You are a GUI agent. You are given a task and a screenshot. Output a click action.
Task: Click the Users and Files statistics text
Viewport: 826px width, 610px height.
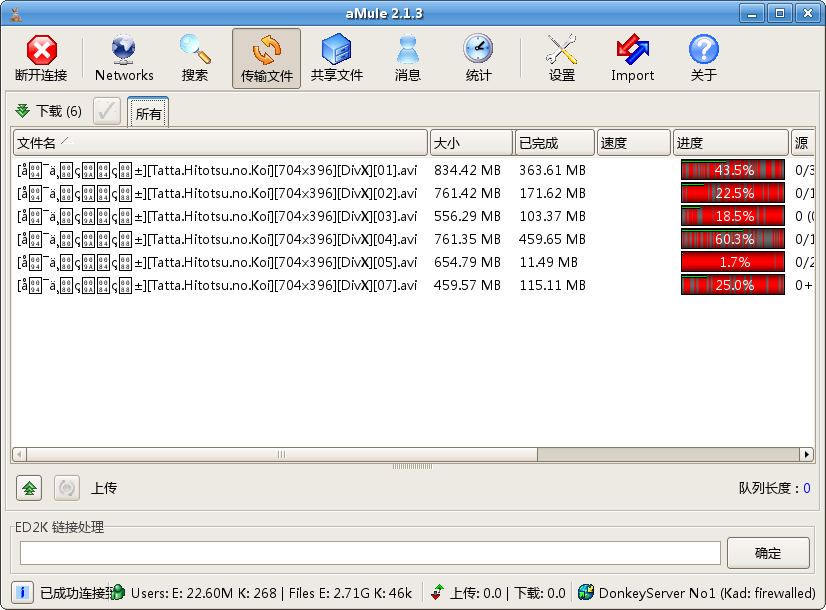(x=271, y=593)
